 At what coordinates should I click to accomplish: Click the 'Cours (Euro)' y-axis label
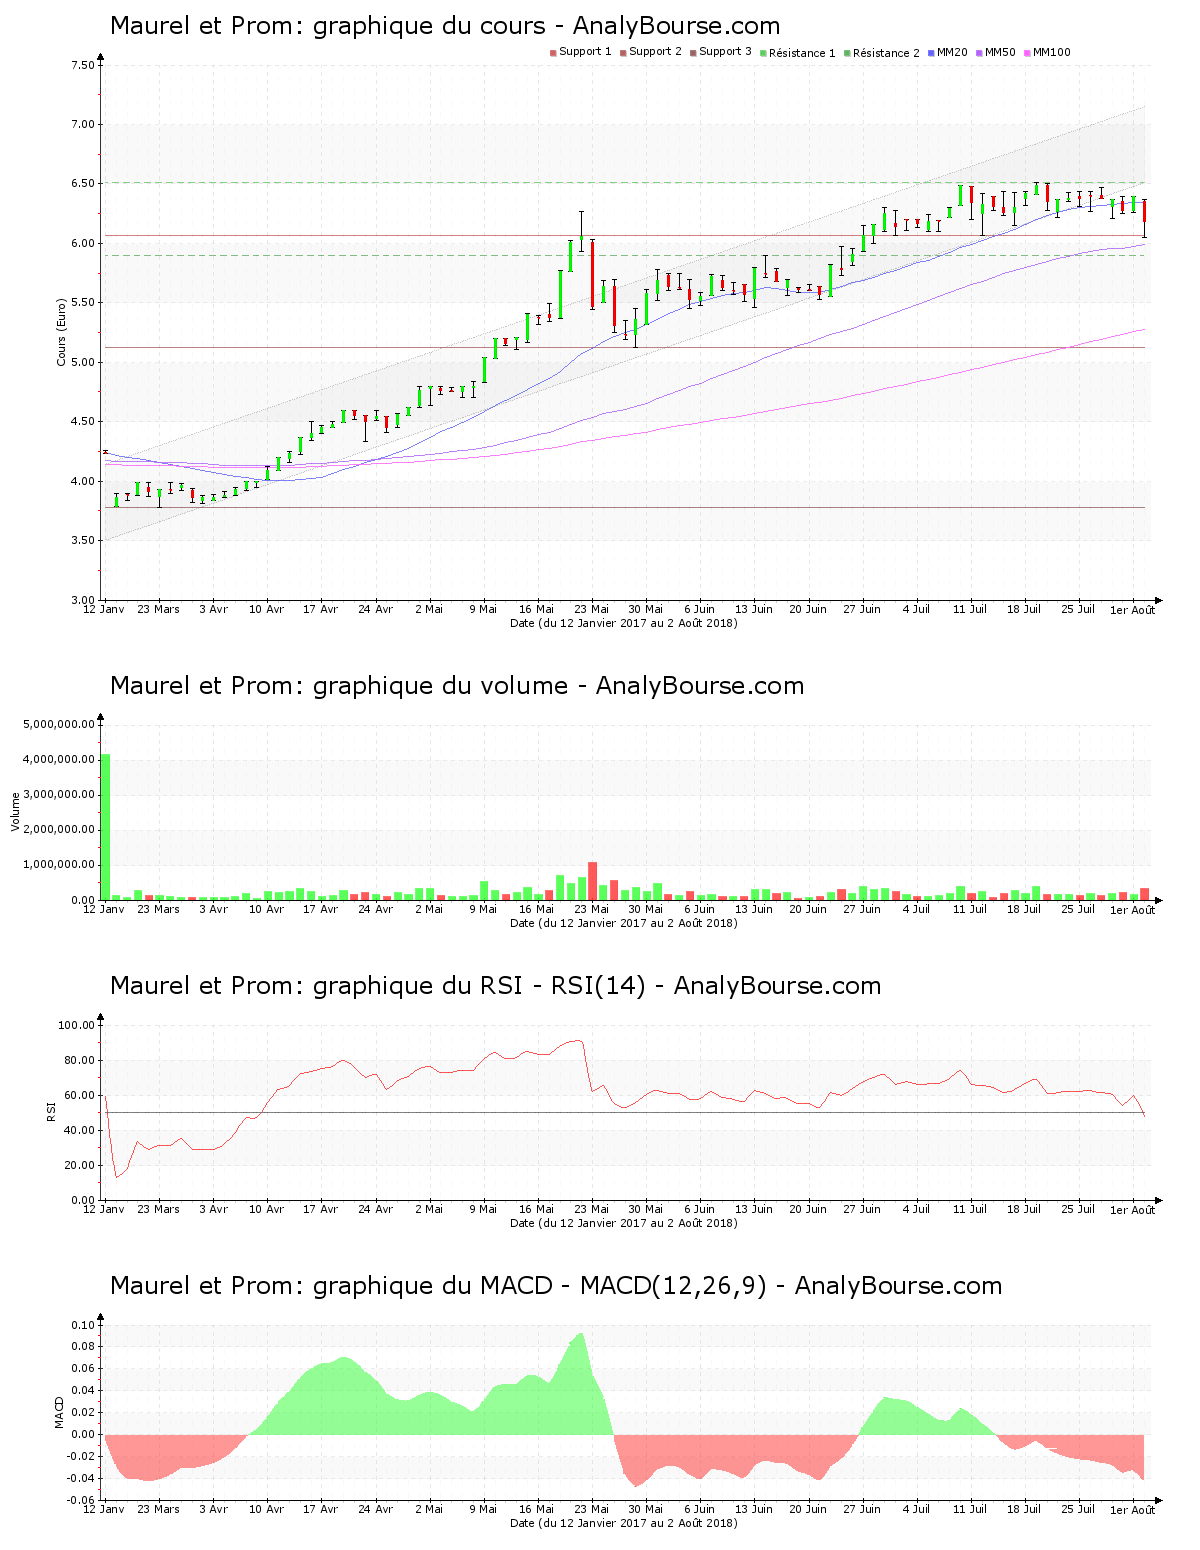[61, 332]
